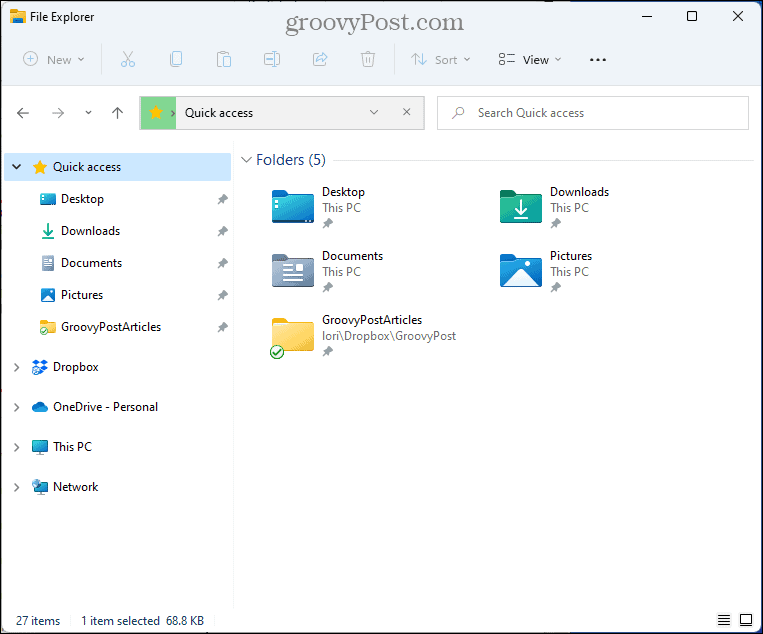Select Pictures in the navigation pane
This screenshot has height=634, width=763.
click(82, 295)
